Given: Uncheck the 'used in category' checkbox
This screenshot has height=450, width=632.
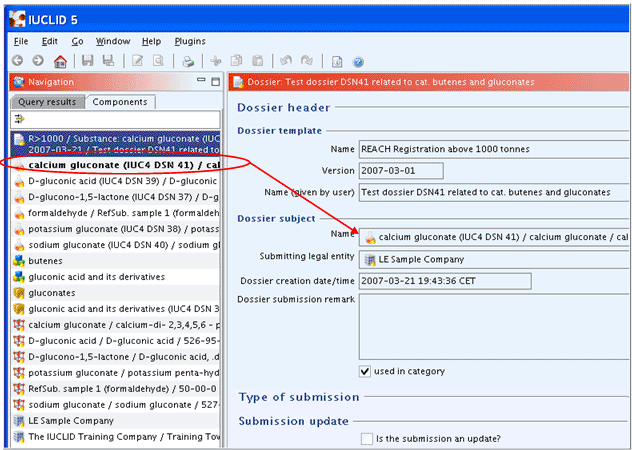Looking at the screenshot, I should (x=365, y=371).
